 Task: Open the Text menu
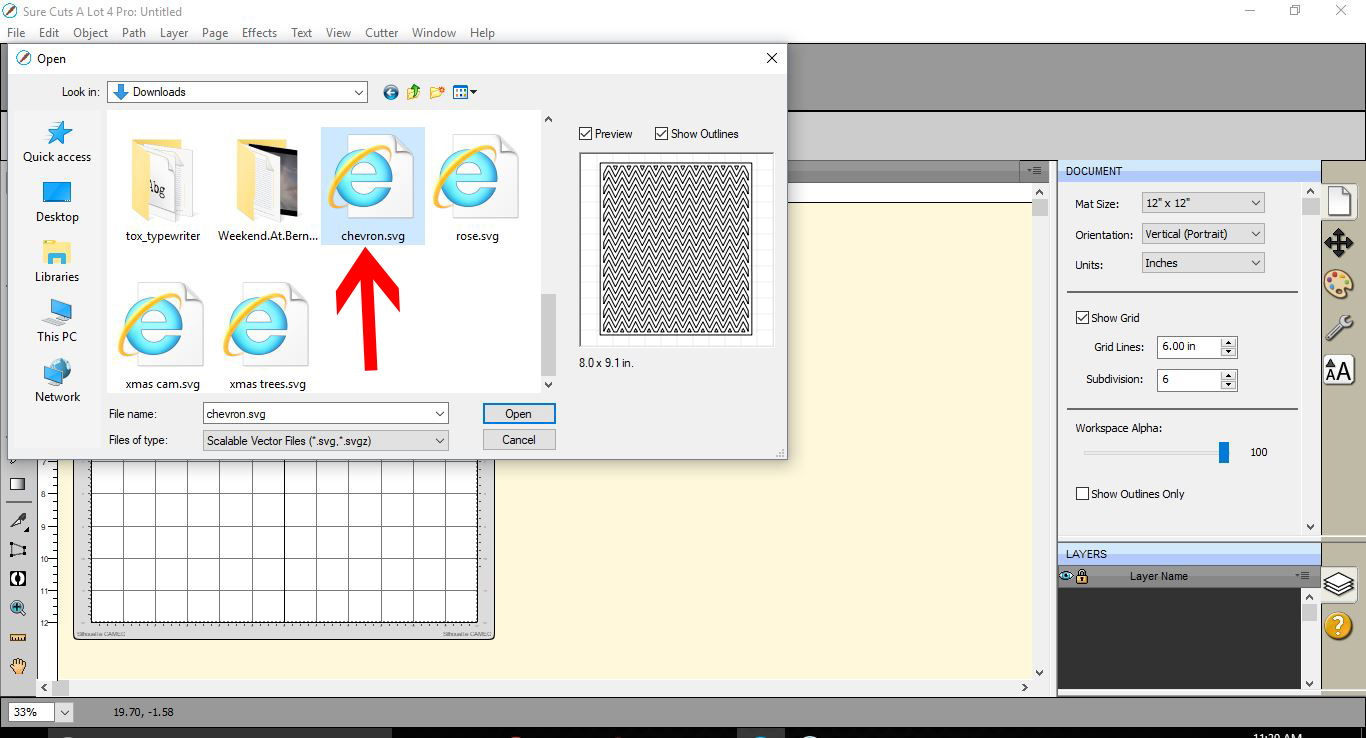coord(301,33)
